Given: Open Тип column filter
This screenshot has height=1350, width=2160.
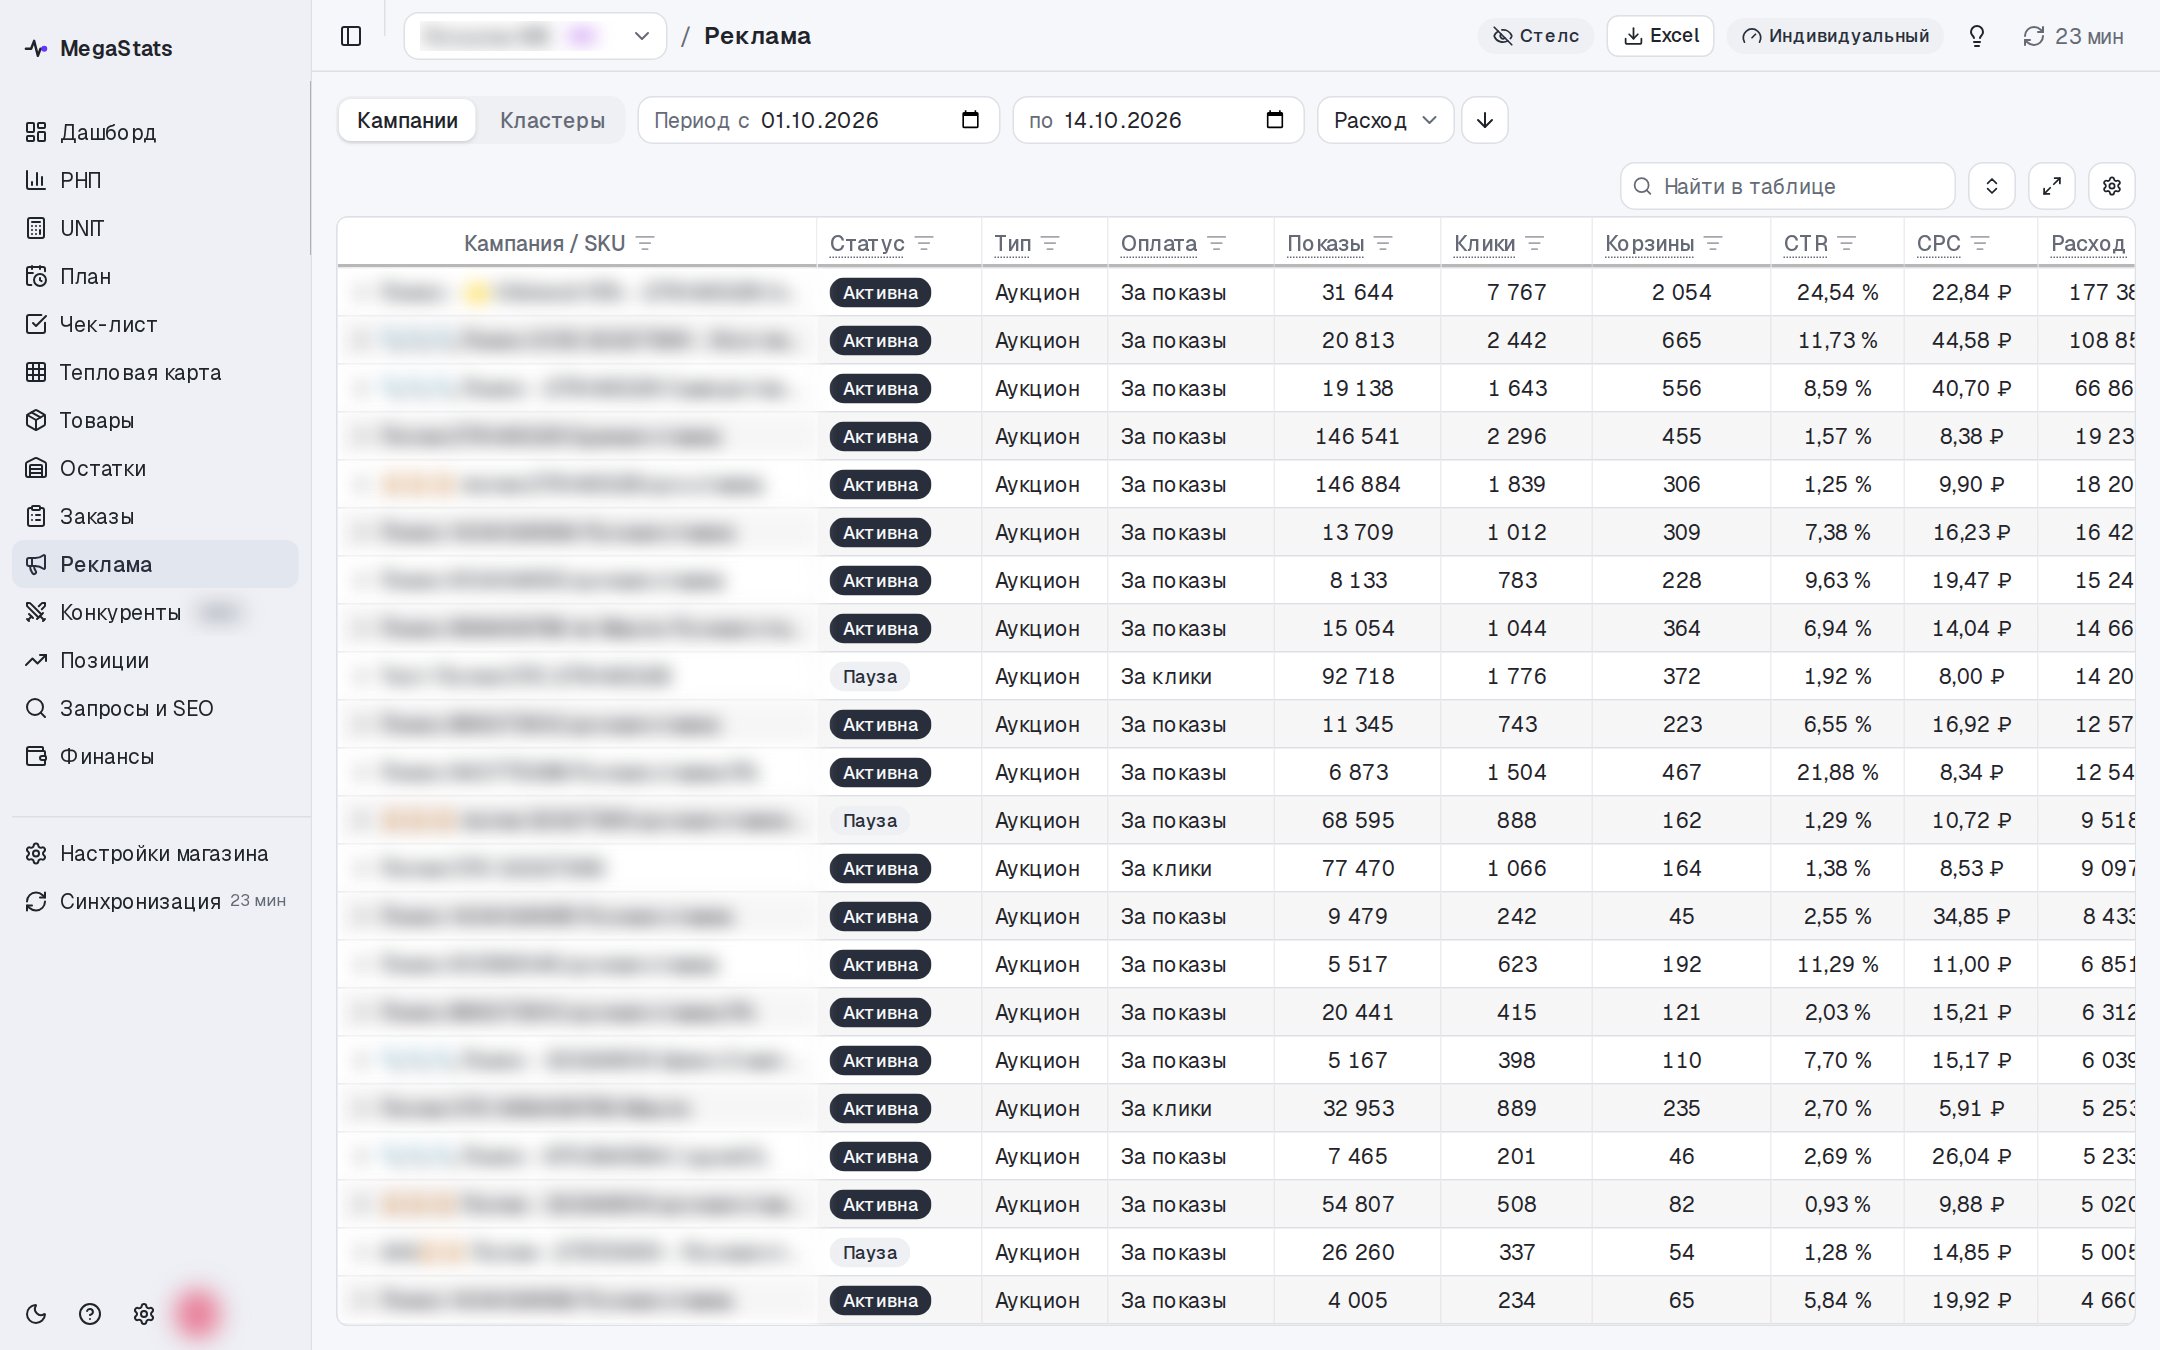Looking at the screenshot, I should click(x=1050, y=243).
